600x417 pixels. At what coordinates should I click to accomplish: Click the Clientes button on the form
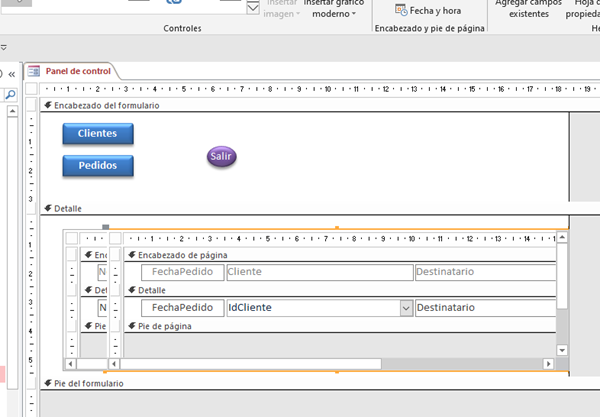pyautogui.click(x=98, y=134)
